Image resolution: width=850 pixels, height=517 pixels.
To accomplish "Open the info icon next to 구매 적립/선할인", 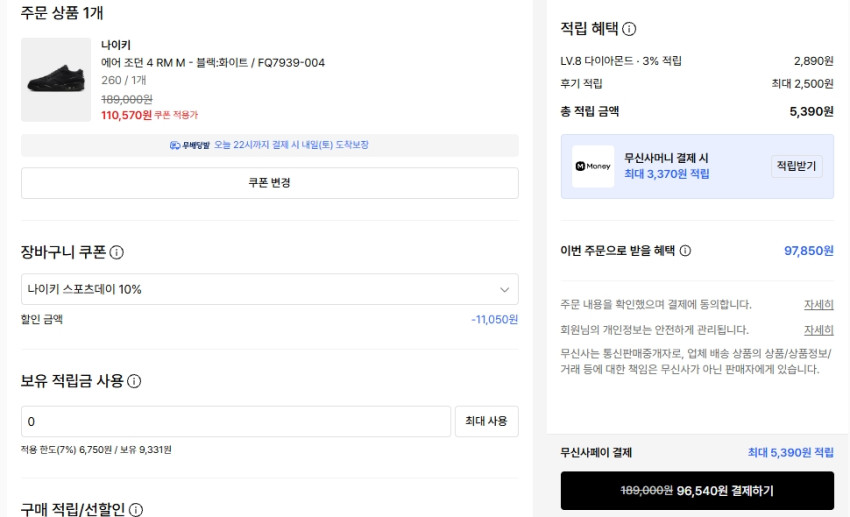I will [x=135, y=510].
